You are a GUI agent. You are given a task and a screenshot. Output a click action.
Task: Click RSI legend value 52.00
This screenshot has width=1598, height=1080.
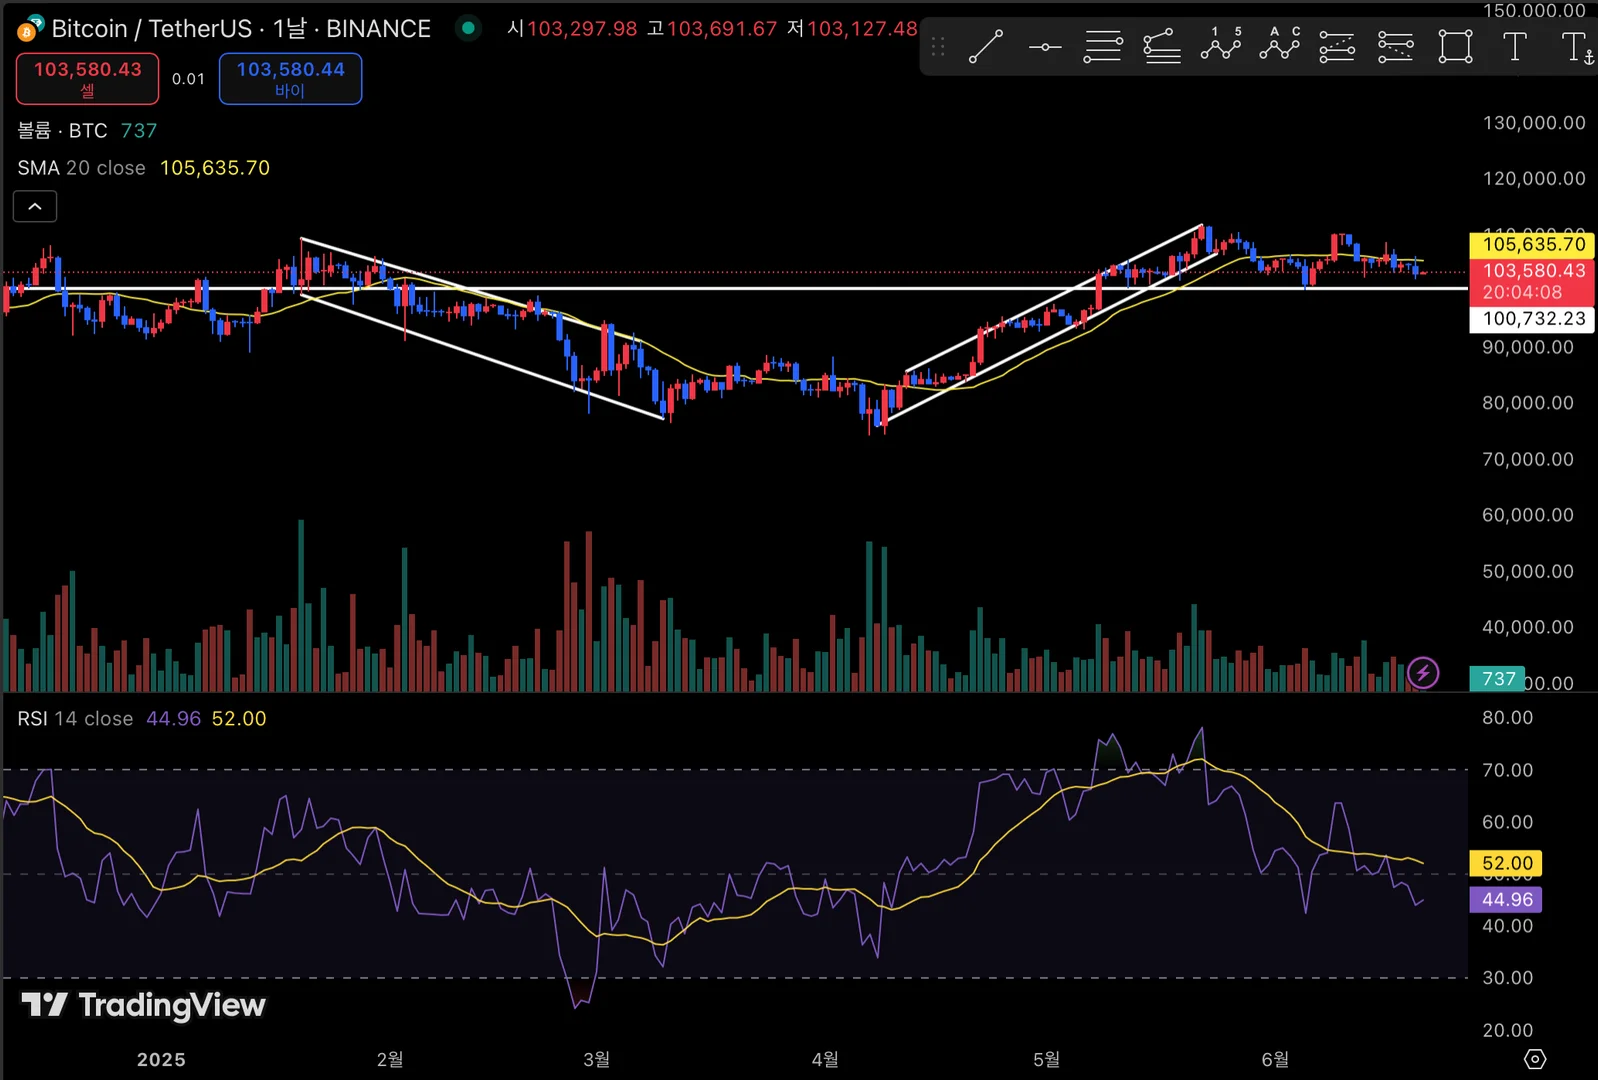(x=239, y=719)
